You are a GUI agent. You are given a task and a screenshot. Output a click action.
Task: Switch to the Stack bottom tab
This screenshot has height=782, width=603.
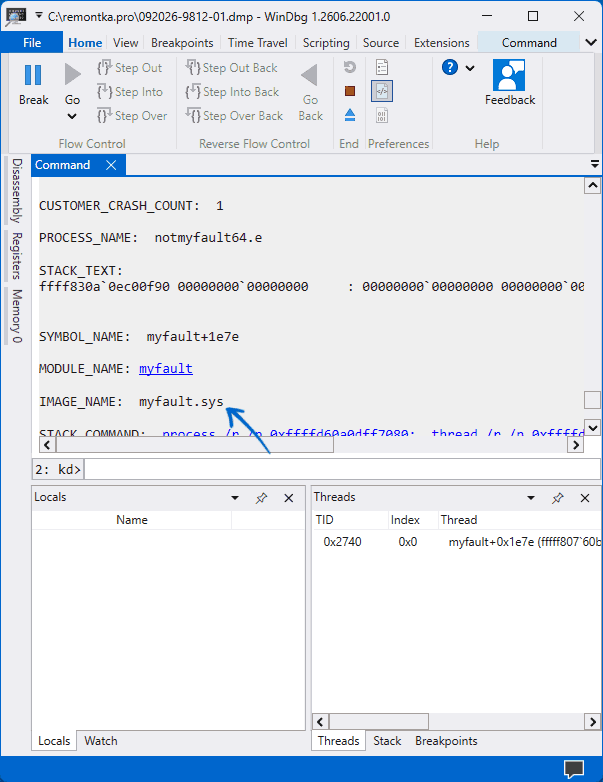coord(387,741)
